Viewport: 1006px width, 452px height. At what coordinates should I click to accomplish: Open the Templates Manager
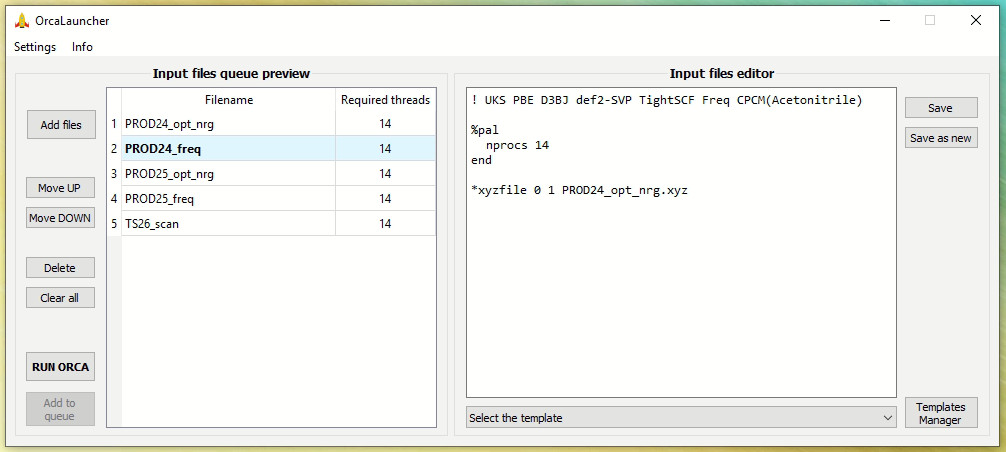[x=941, y=413]
